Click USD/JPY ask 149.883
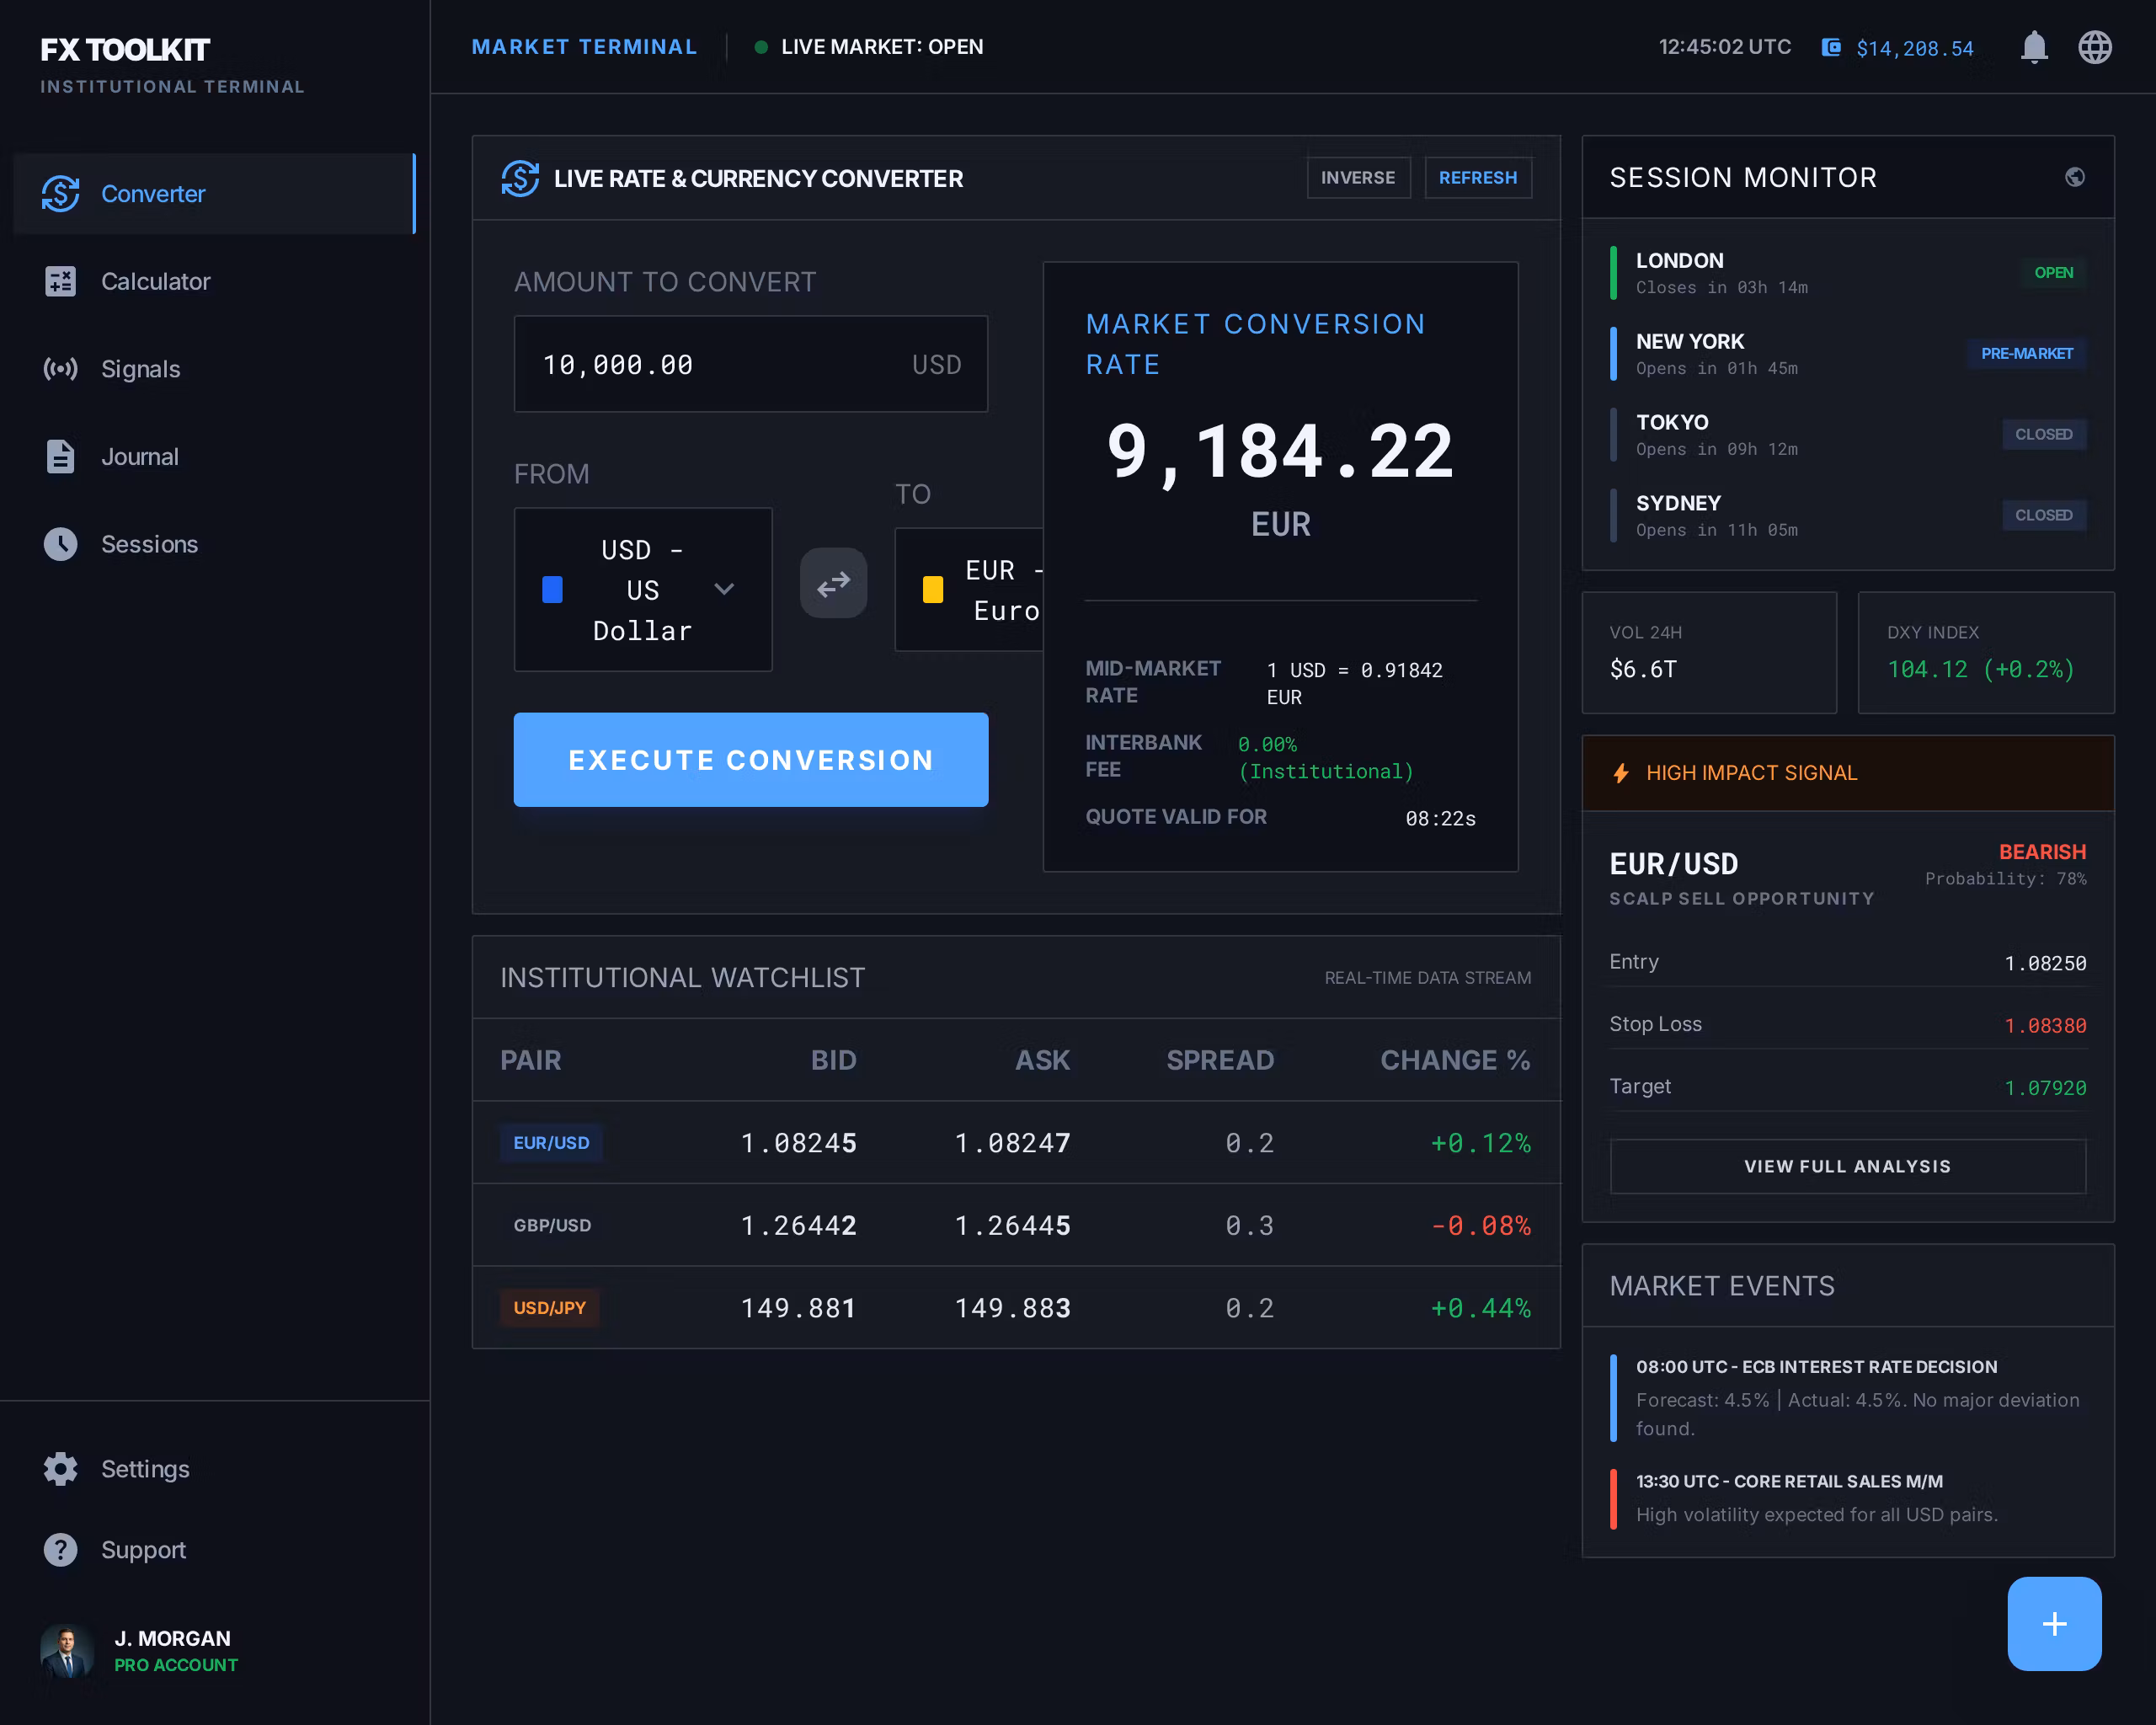The image size is (2156, 1725). pyautogui.click(x=1012, y=1308)
